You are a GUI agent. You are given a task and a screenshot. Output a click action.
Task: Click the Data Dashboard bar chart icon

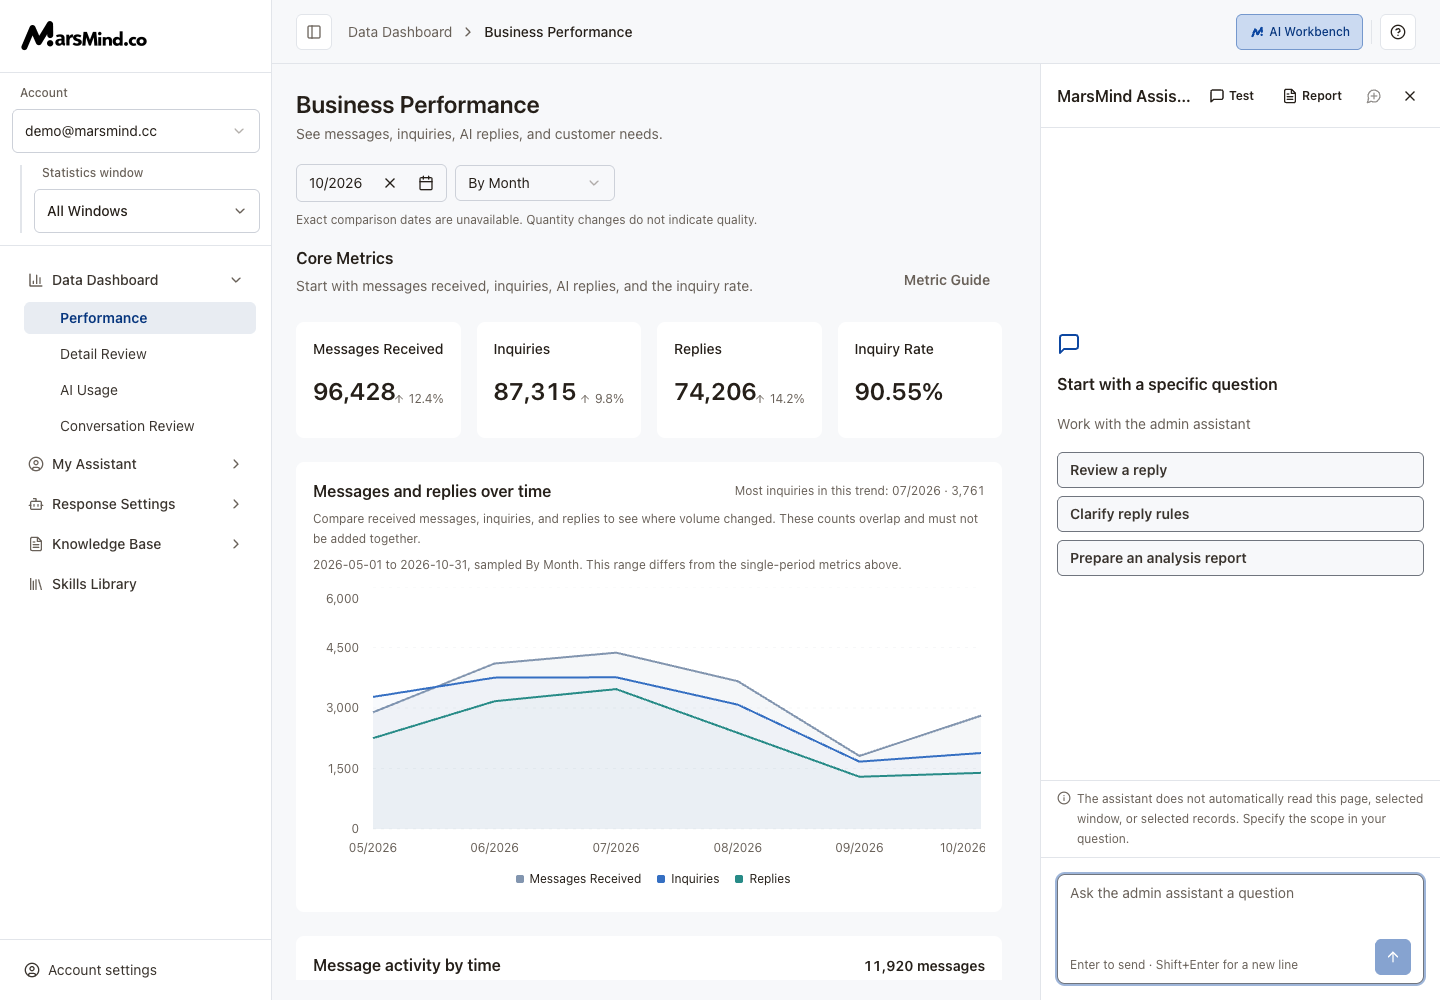coord(36,280)
